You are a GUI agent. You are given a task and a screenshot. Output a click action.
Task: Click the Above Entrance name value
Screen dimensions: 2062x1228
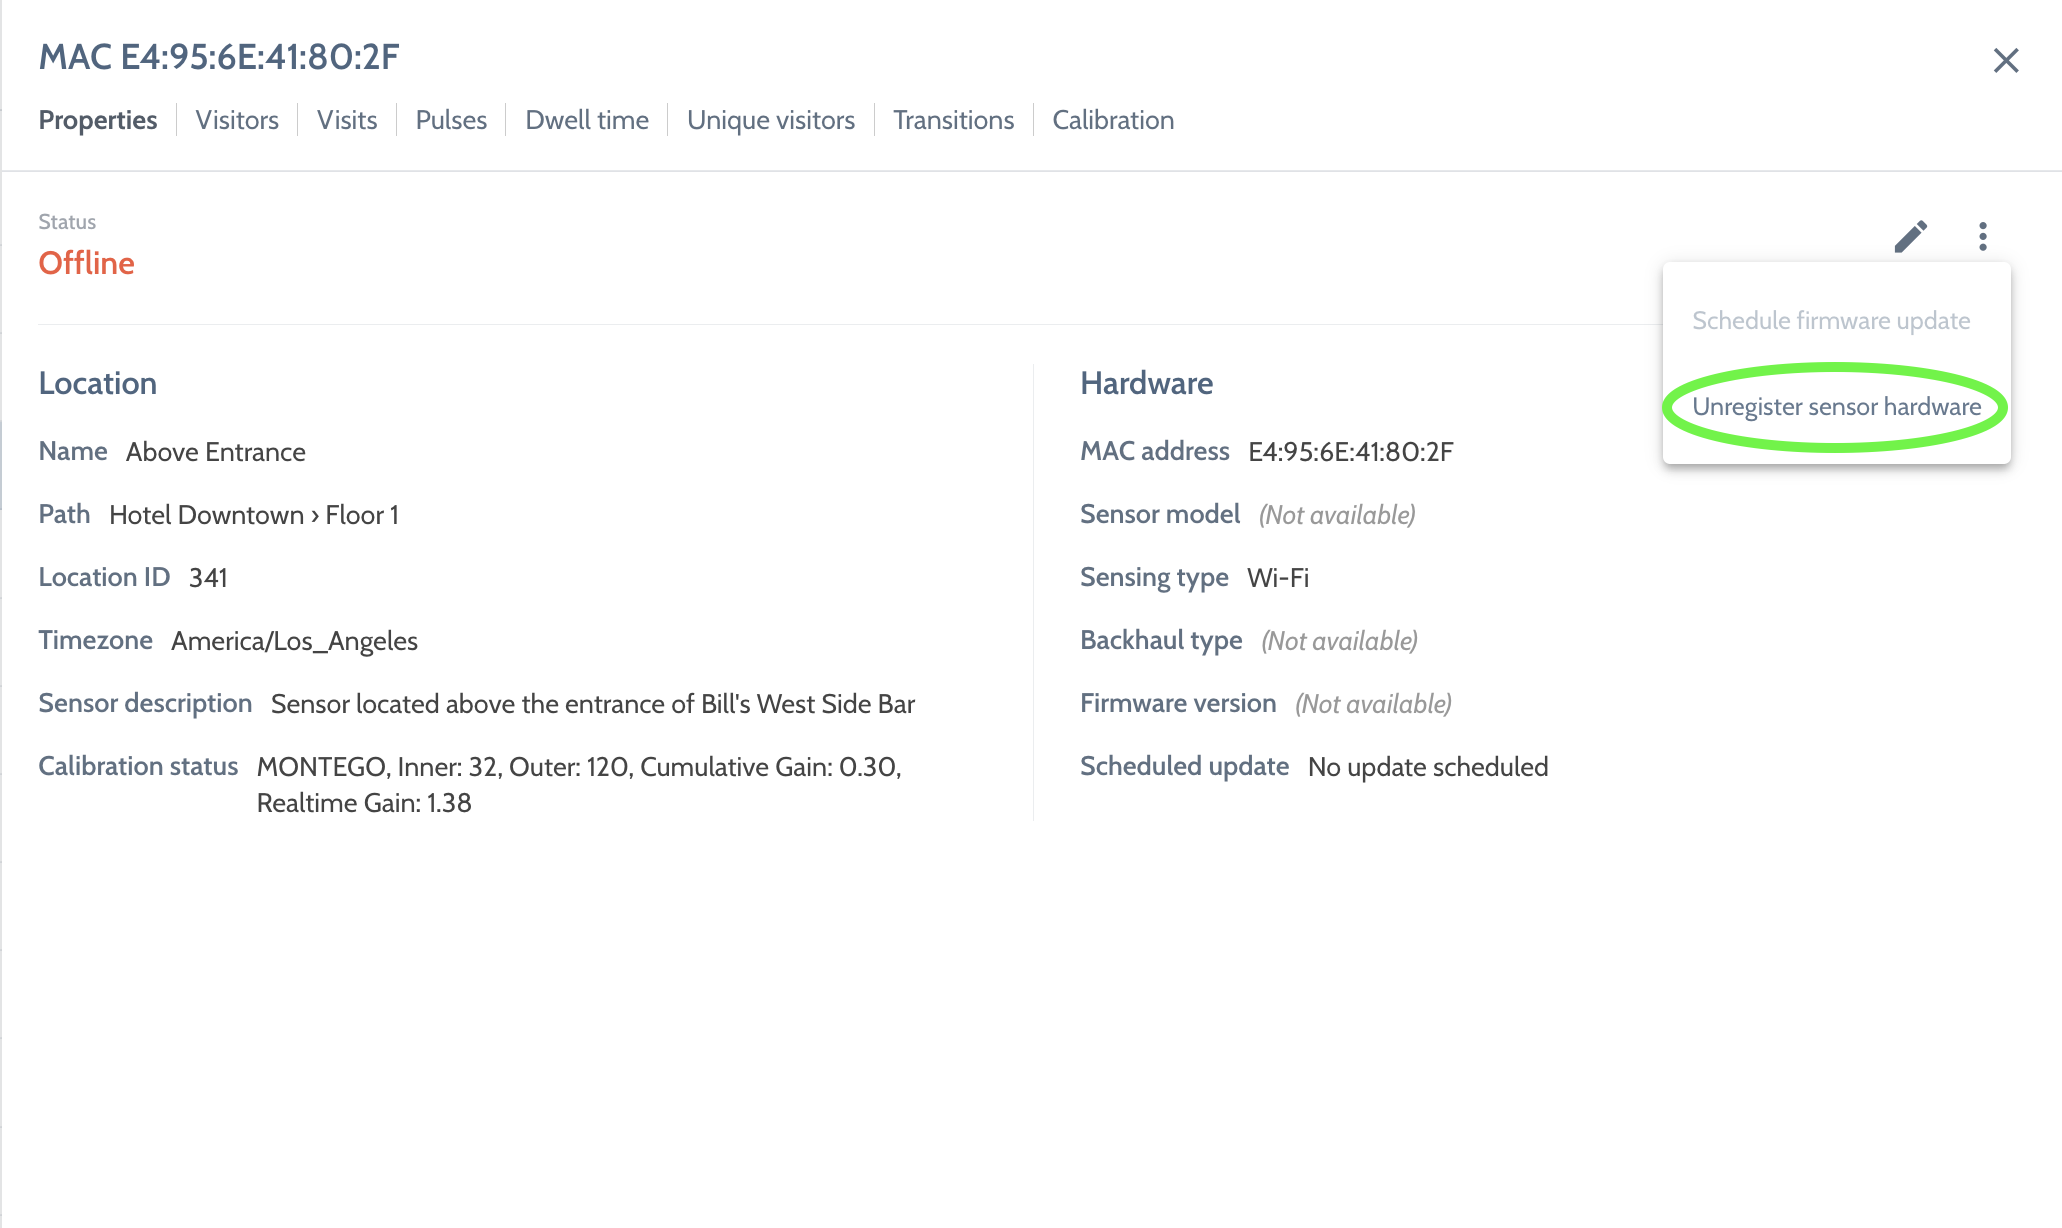pos(215,452)
